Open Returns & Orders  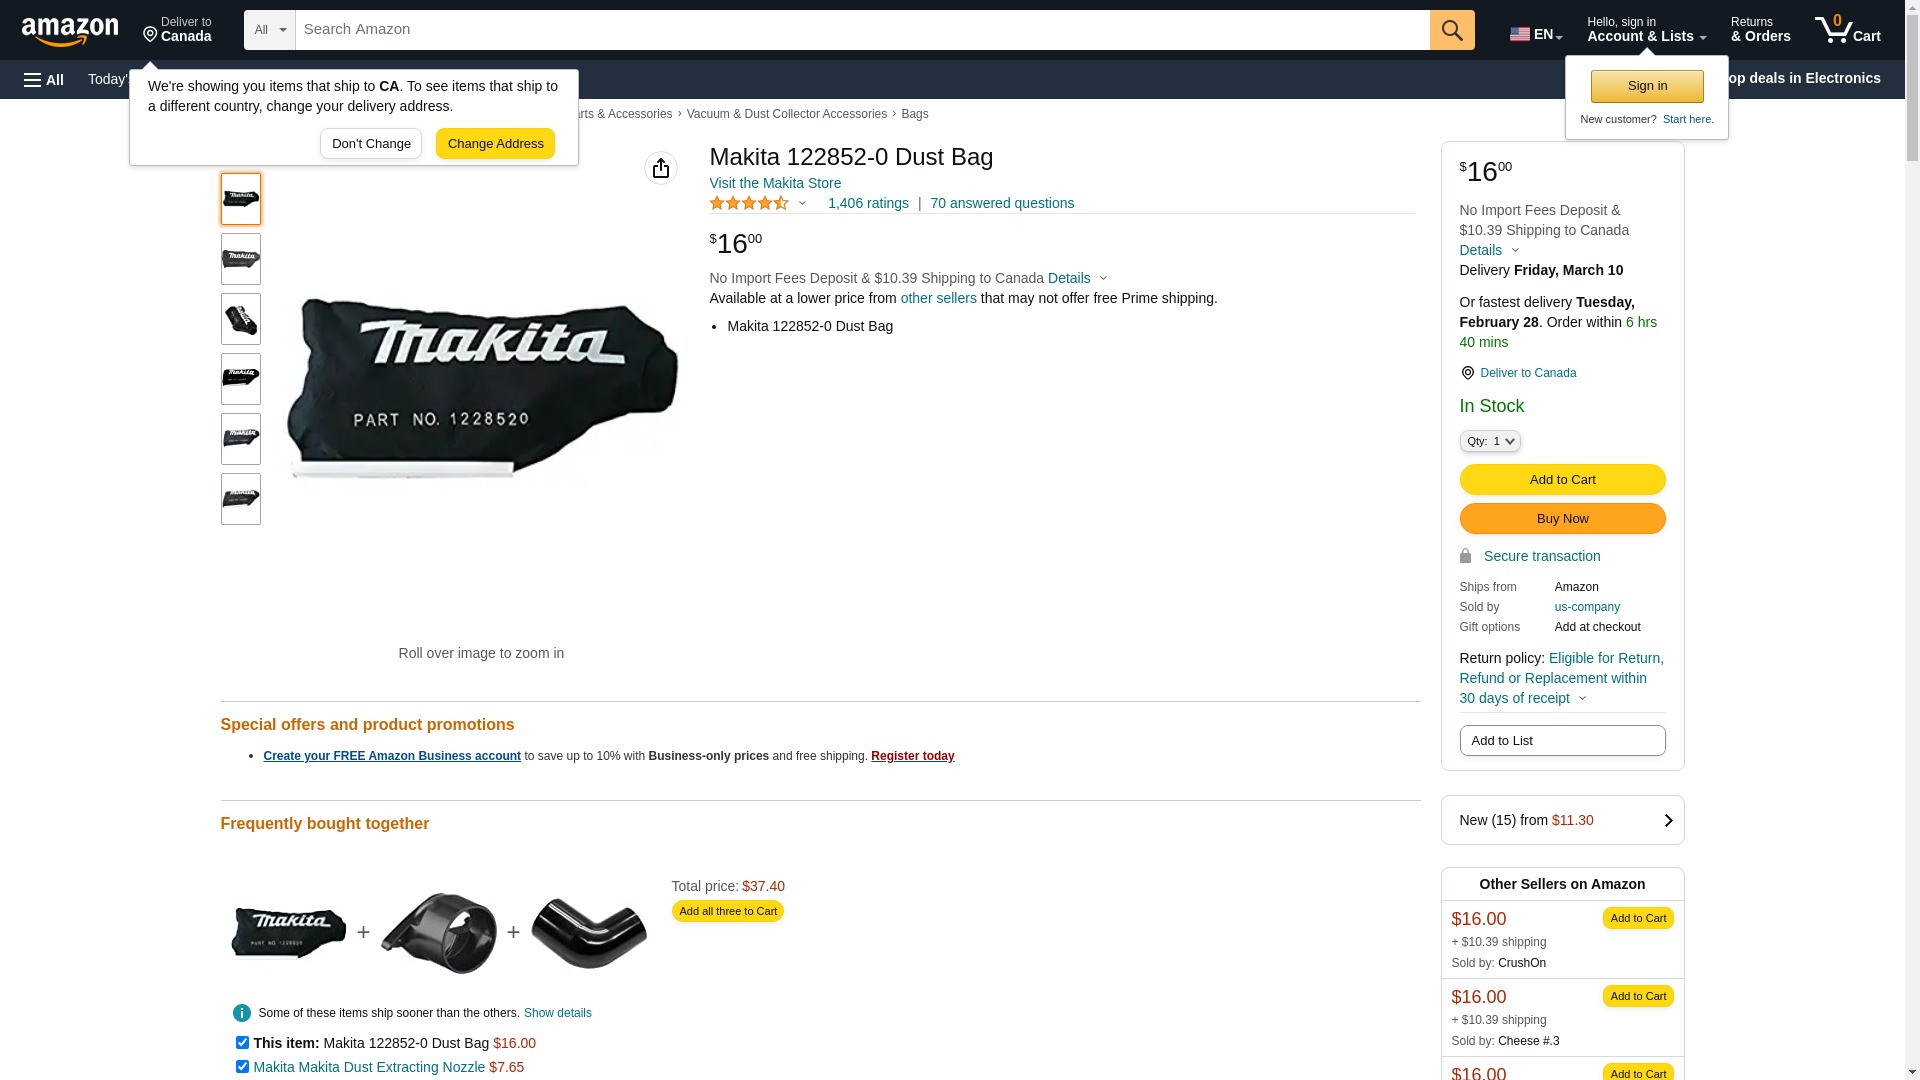(1761, 30)
